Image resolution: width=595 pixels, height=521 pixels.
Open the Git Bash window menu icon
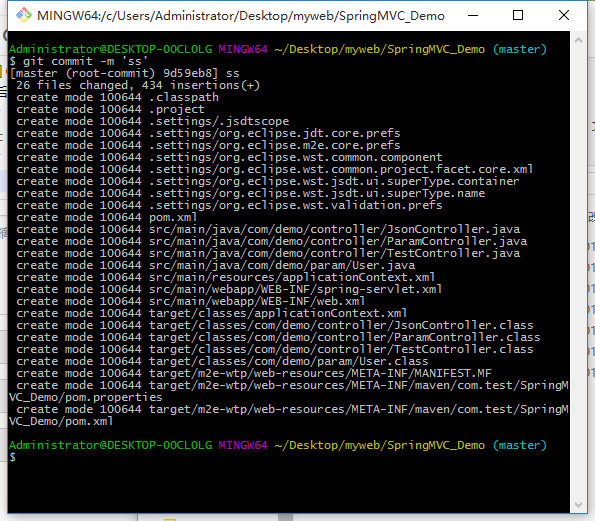point(24,16)
